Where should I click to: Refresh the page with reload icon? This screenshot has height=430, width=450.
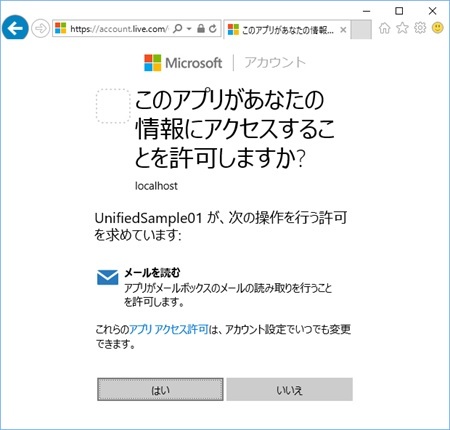click(213, 29)
